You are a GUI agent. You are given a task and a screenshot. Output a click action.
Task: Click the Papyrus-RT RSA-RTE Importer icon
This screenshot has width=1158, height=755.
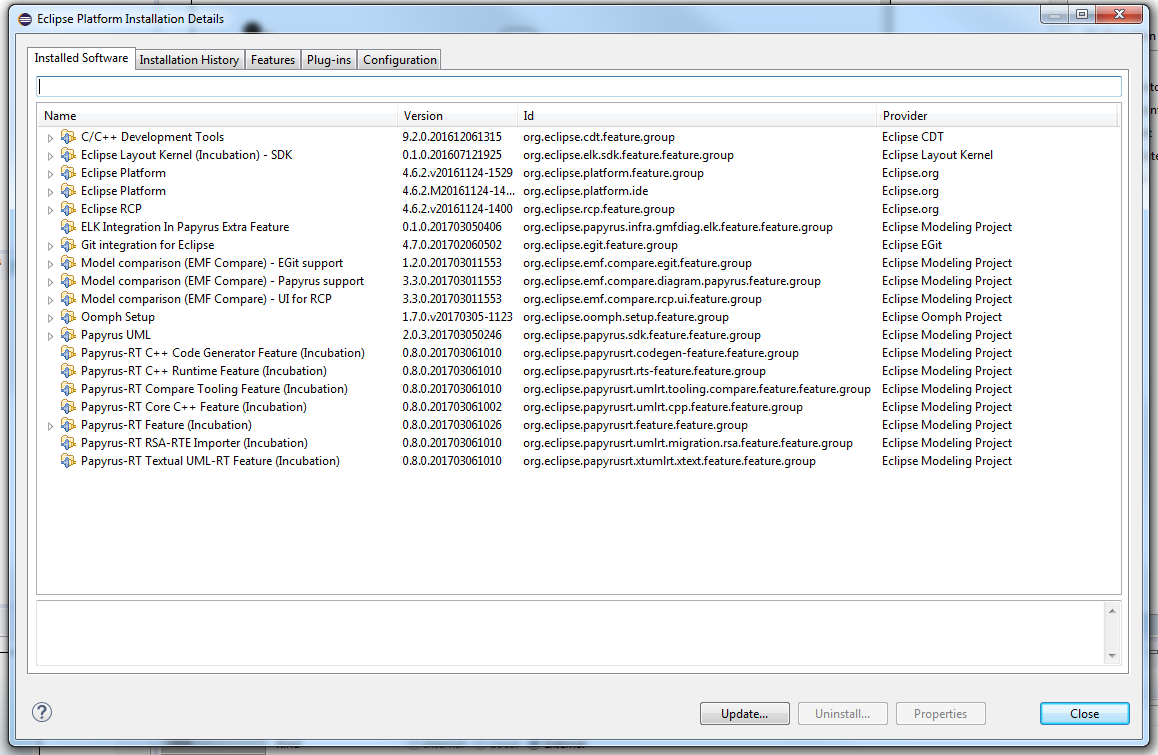[x=68, y=443]
